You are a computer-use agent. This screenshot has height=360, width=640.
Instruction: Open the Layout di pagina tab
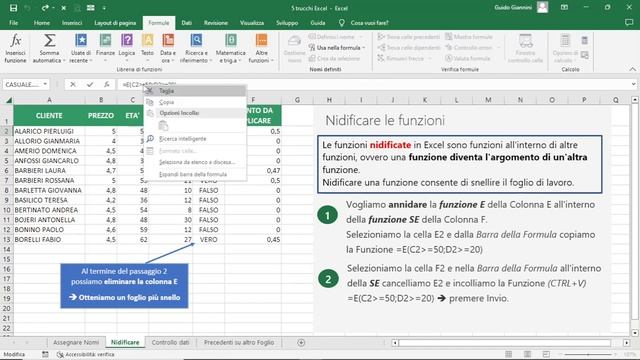pyautogui.click(x=115, y=23)
